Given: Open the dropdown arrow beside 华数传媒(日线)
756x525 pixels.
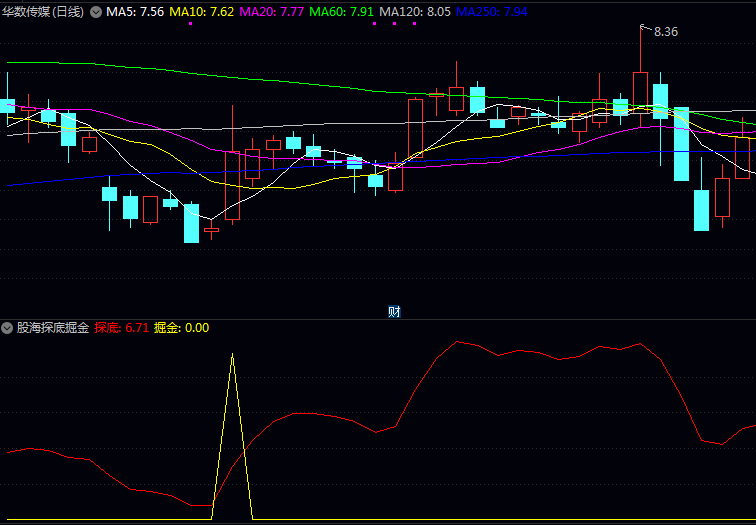Looking at the screenshot, I should [96, 12].
